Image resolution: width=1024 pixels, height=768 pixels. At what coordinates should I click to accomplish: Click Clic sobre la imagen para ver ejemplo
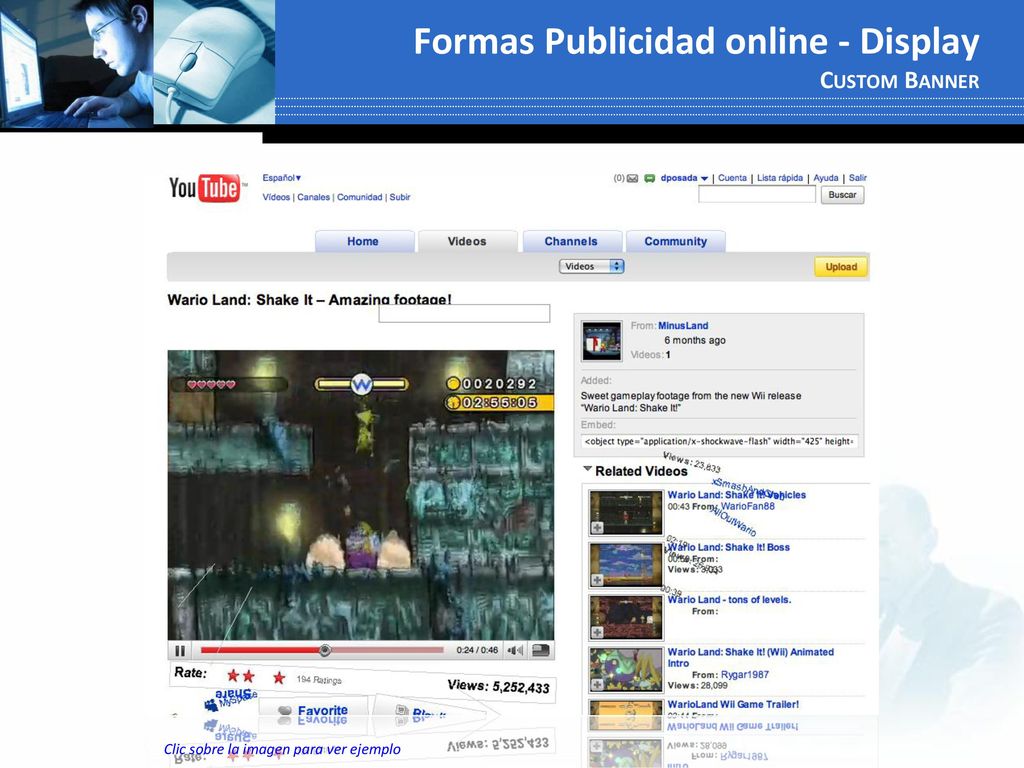click(x=282, y=749)
